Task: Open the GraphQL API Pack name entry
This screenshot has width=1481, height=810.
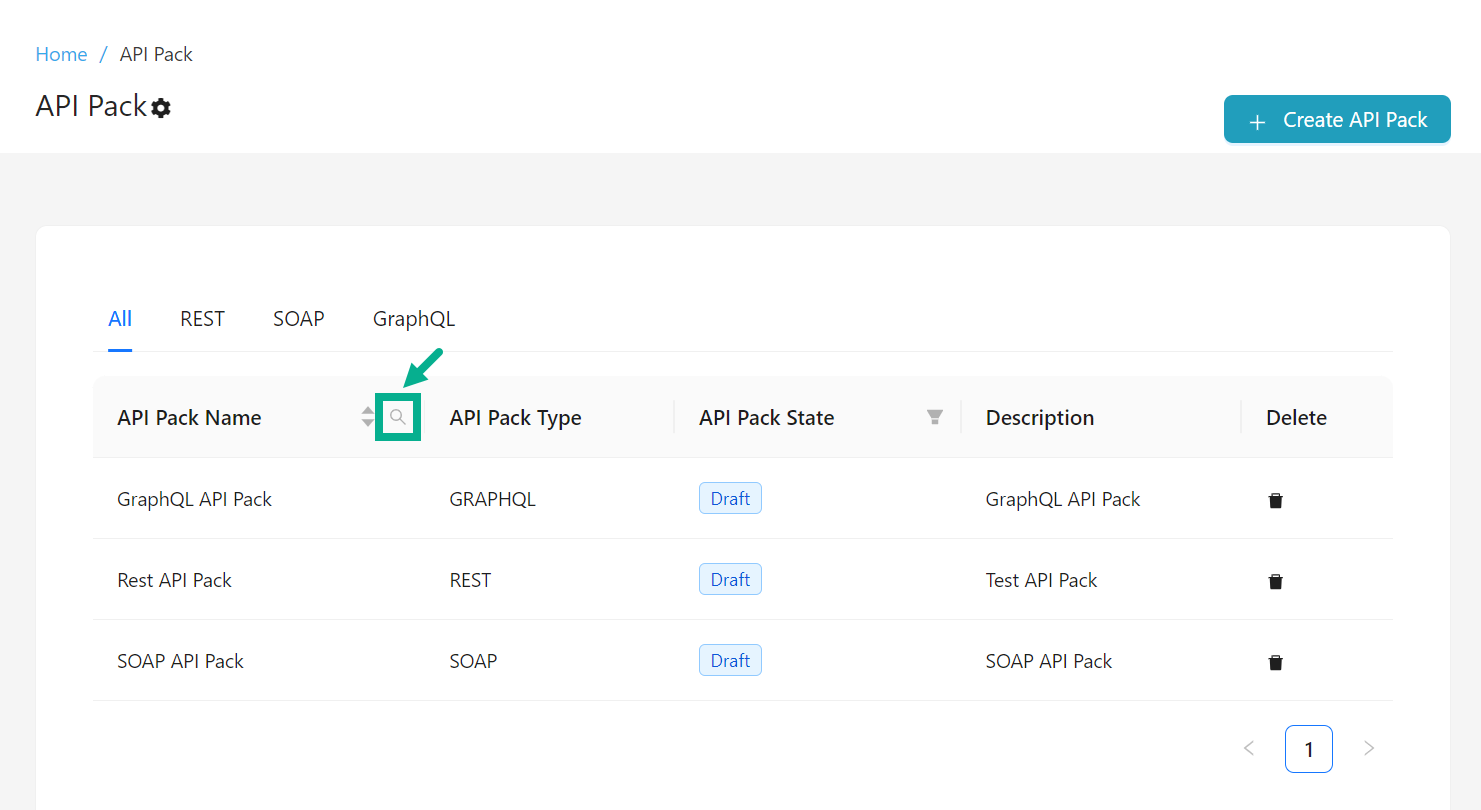Action: (194, 499)
